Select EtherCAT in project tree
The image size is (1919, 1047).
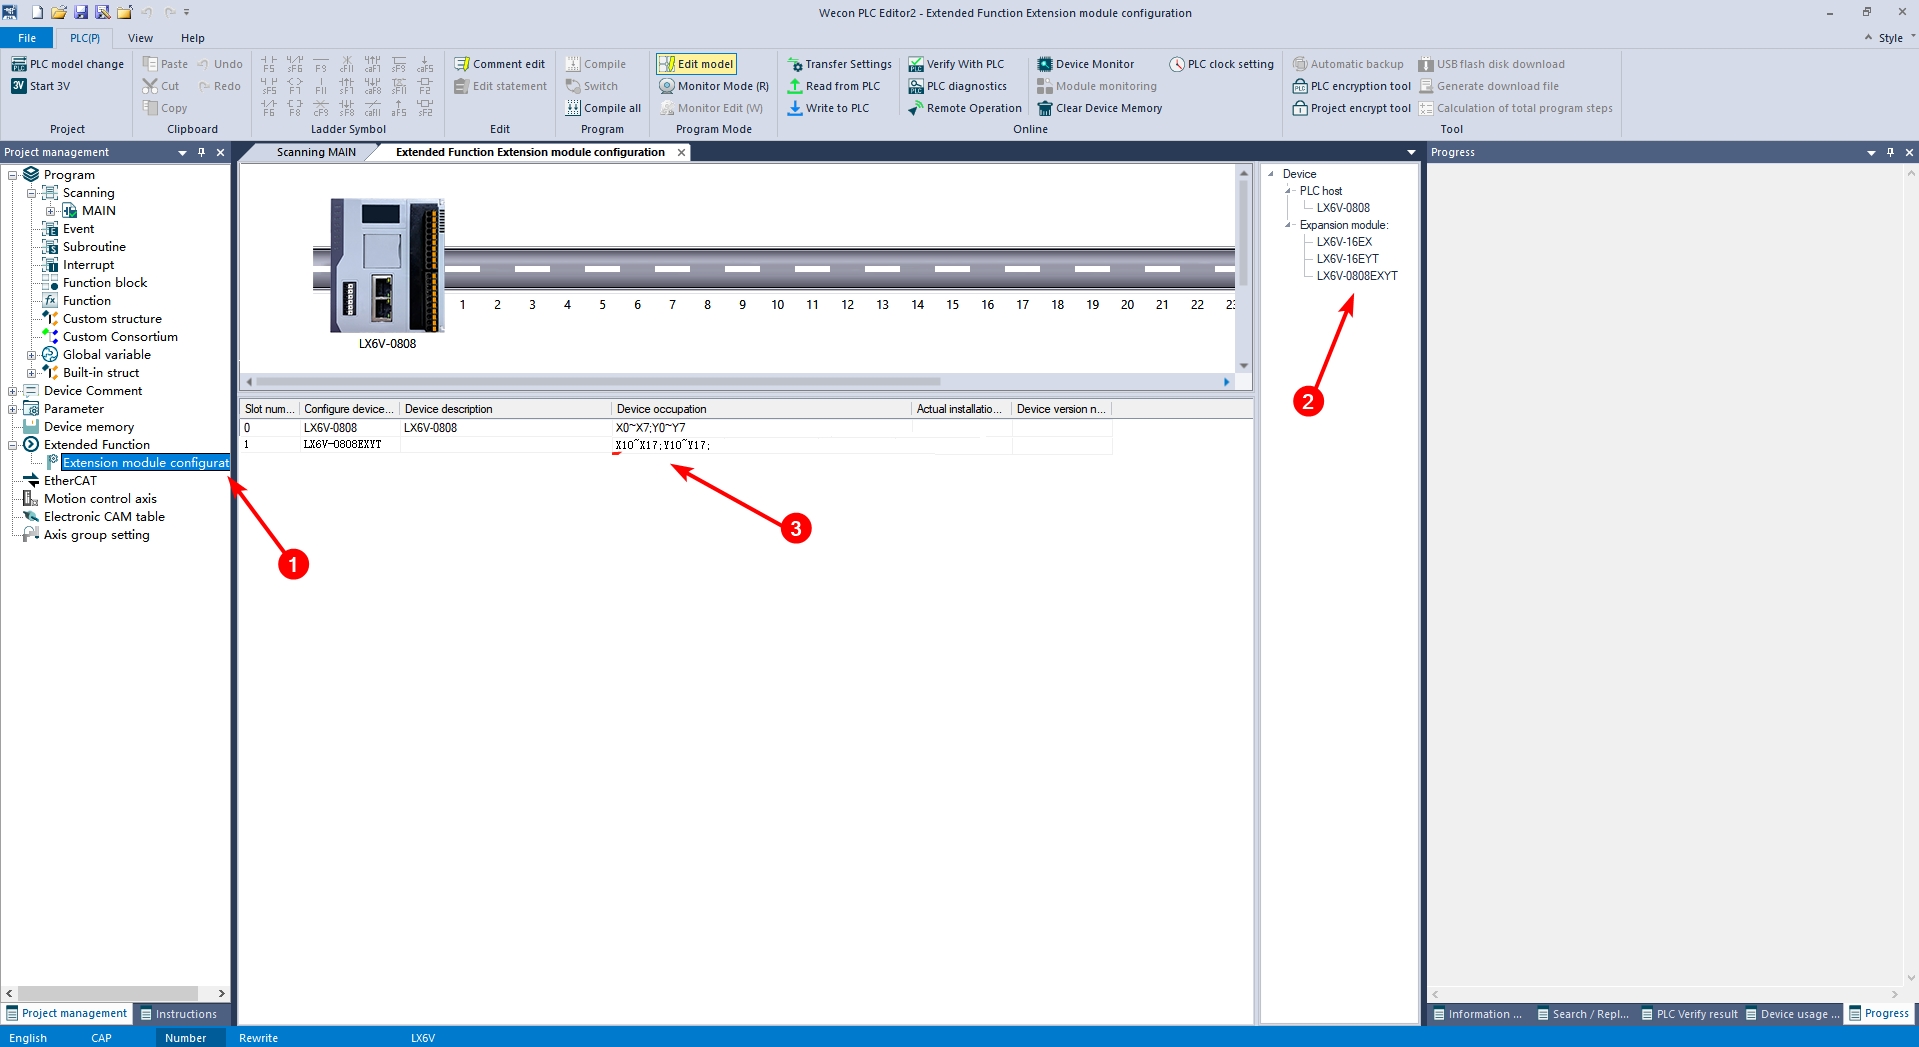(x=70, y=481)
